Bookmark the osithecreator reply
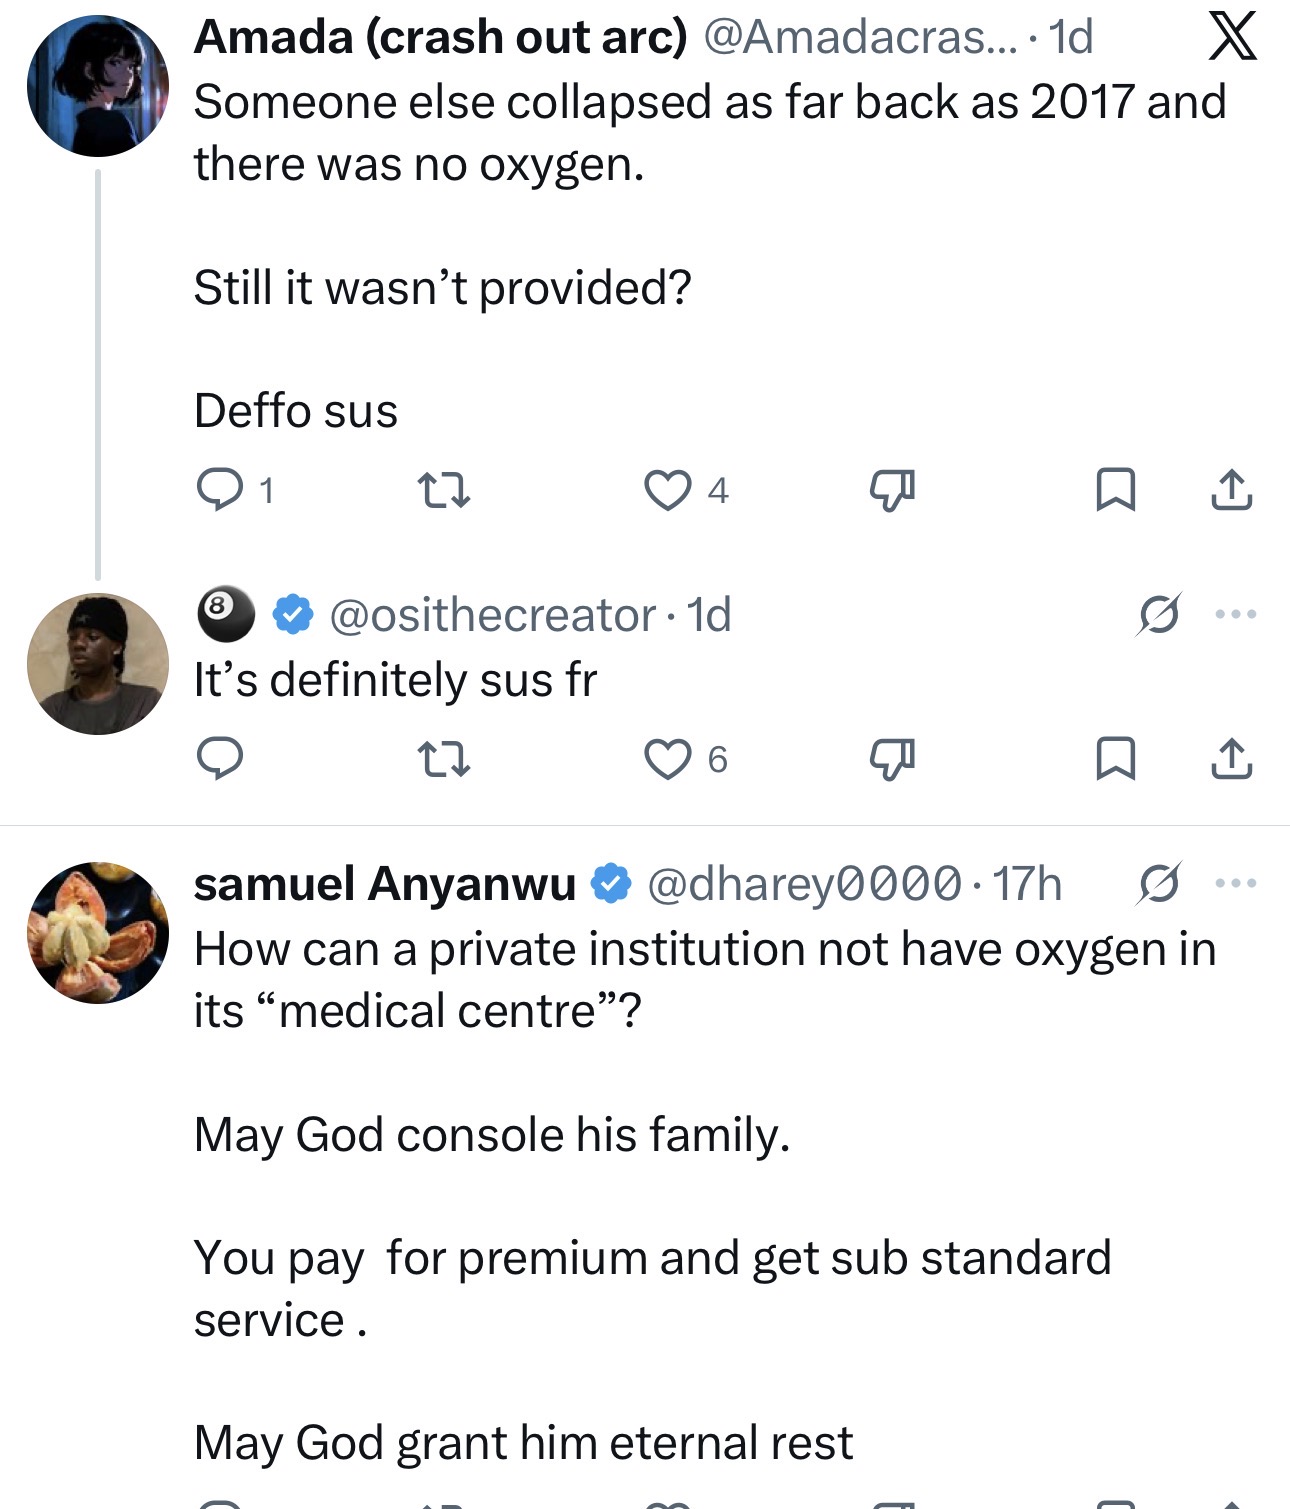1290x1509 pixels. (1115, 758)
